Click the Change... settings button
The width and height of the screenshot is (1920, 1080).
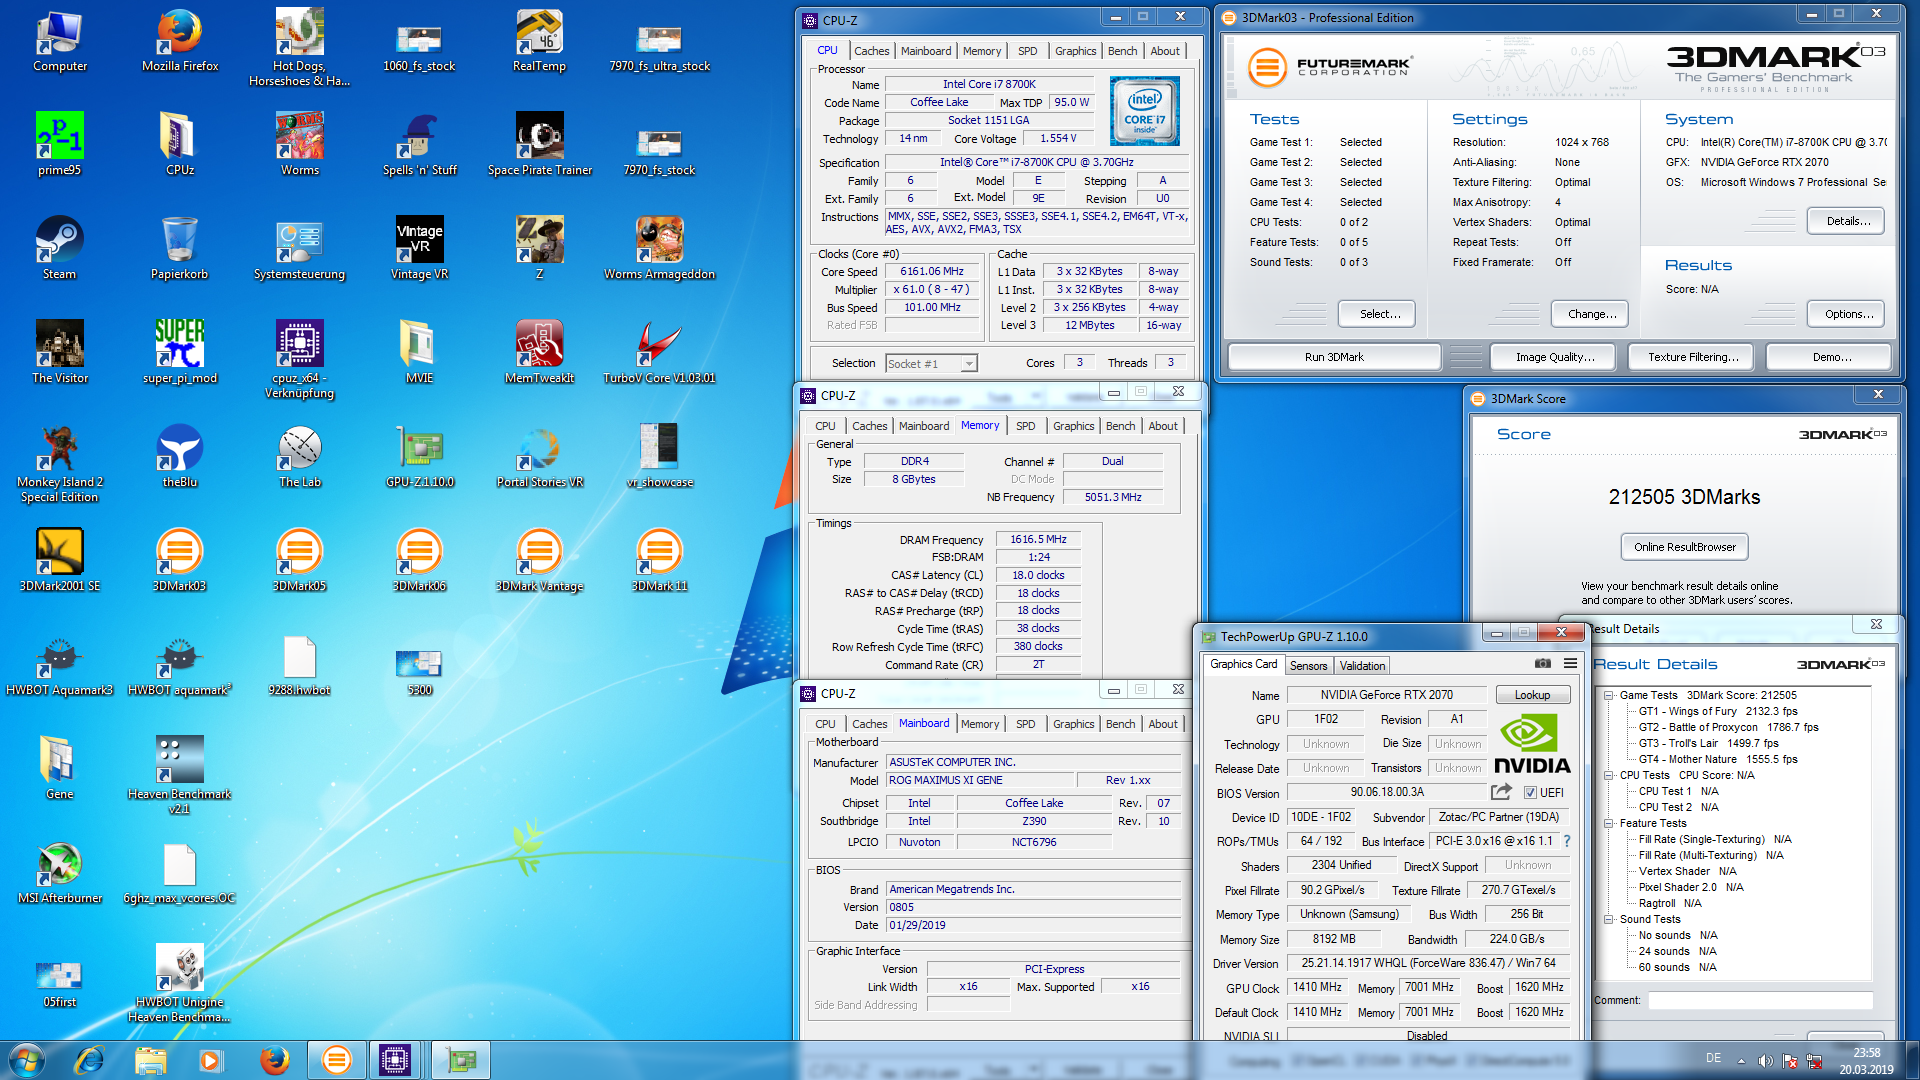pyautogui.click(x=1592, y=314)
